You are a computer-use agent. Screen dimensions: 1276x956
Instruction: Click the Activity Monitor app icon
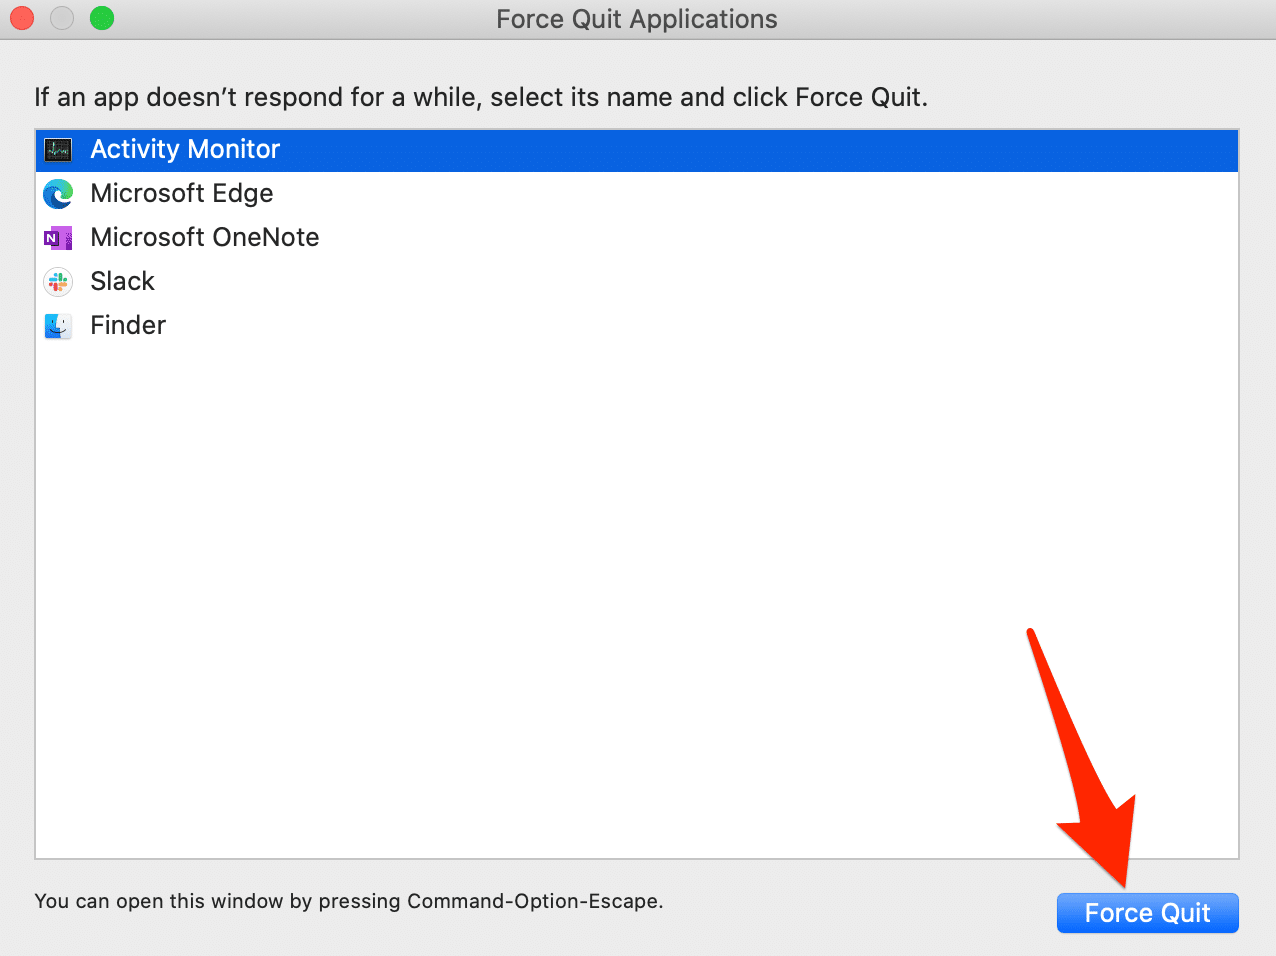pyautogui.click(x=58, y=150)
